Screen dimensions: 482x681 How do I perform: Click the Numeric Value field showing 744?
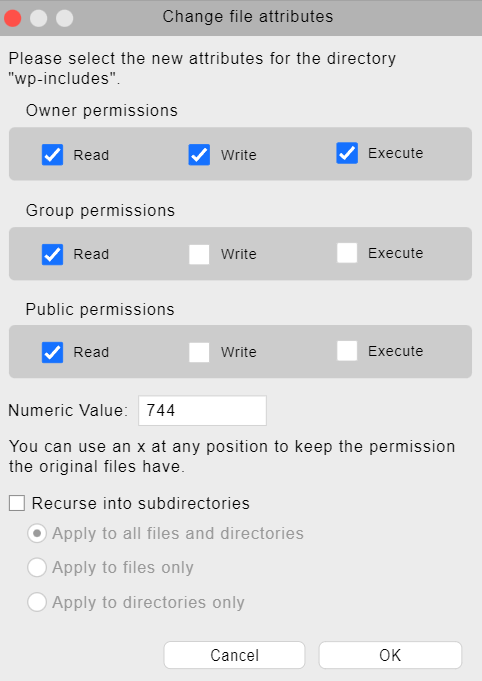click(x=202, y=410)
